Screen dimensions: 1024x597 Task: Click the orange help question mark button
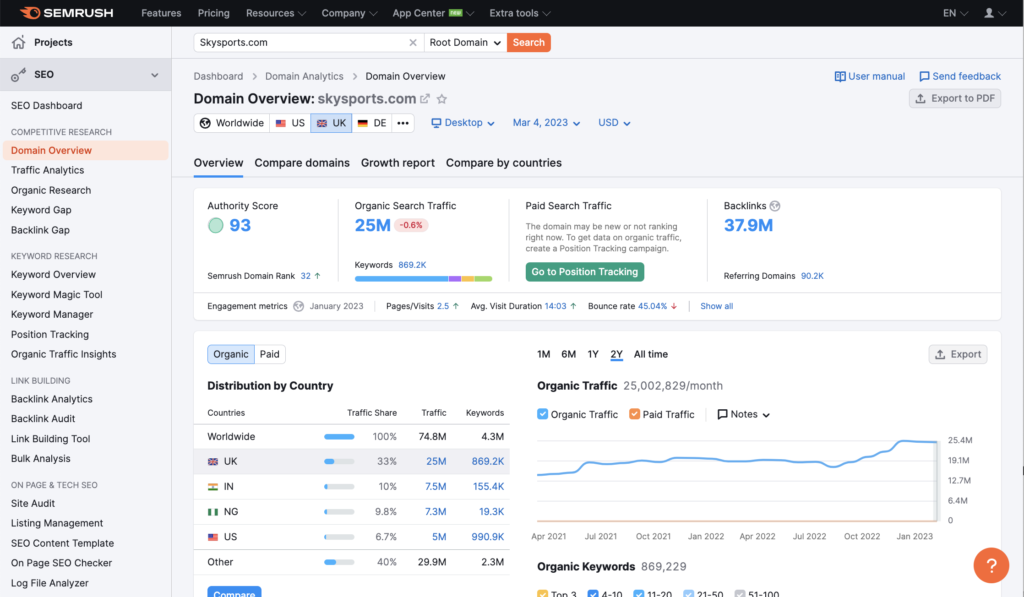coord(991,565)
